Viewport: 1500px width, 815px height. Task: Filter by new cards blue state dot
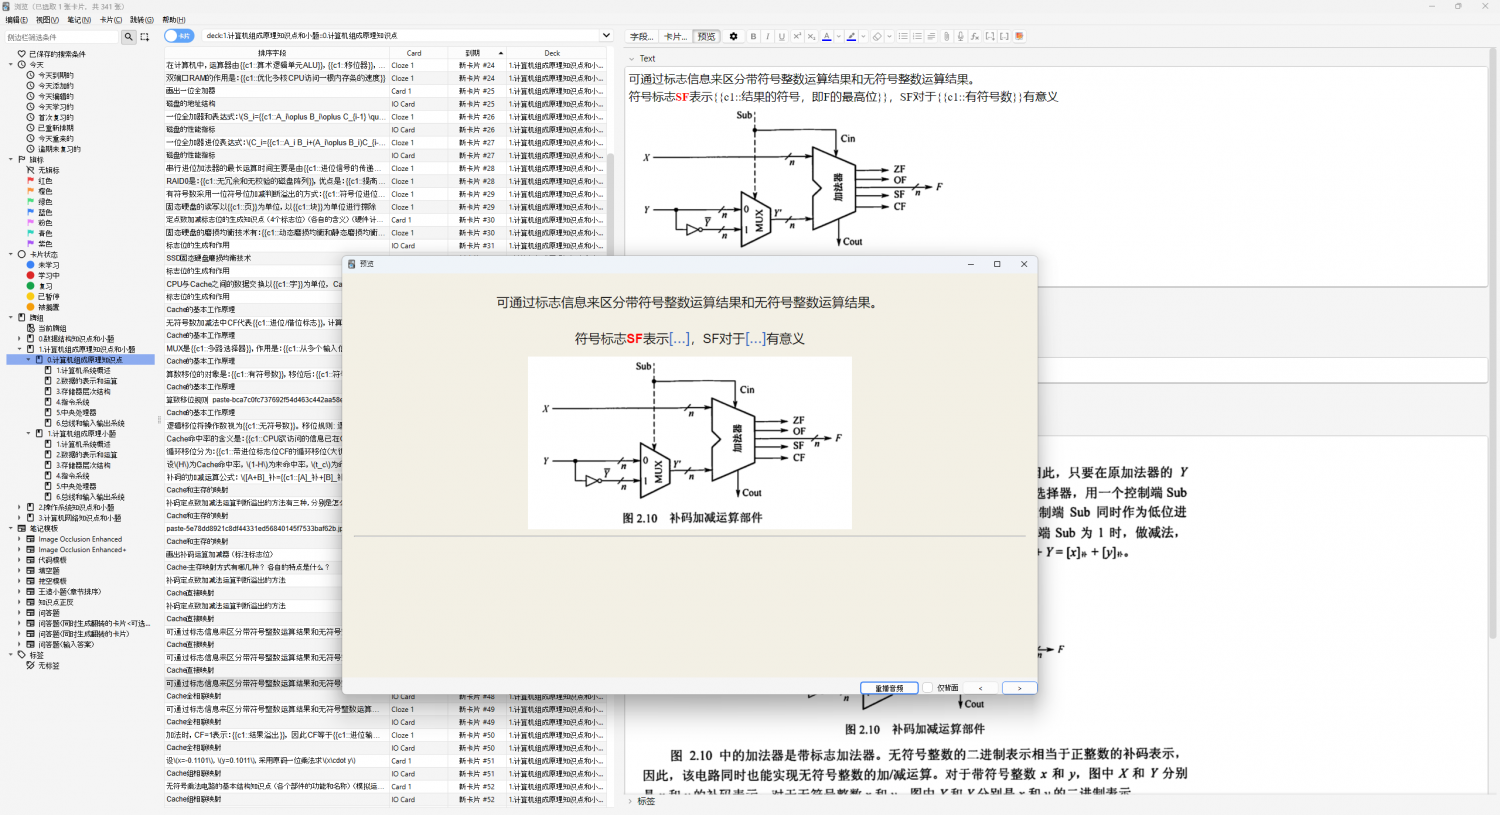(31, 265)
